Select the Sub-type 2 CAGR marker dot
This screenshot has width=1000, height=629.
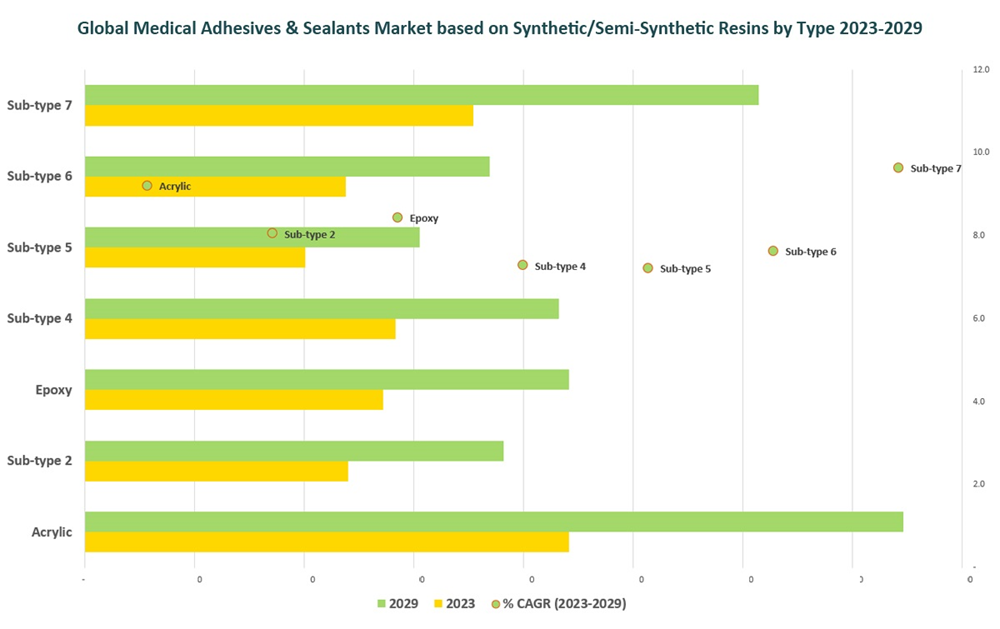272,233
